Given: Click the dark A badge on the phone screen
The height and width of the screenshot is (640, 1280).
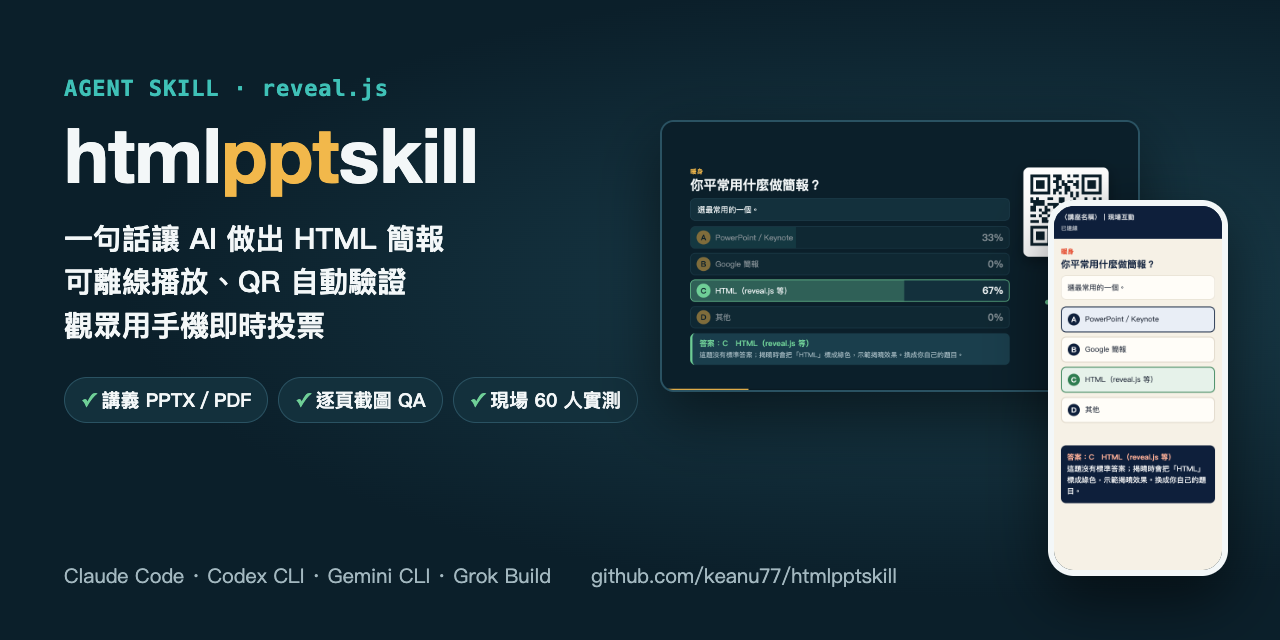Looking at the screenshot, I should coord(1074,319).
